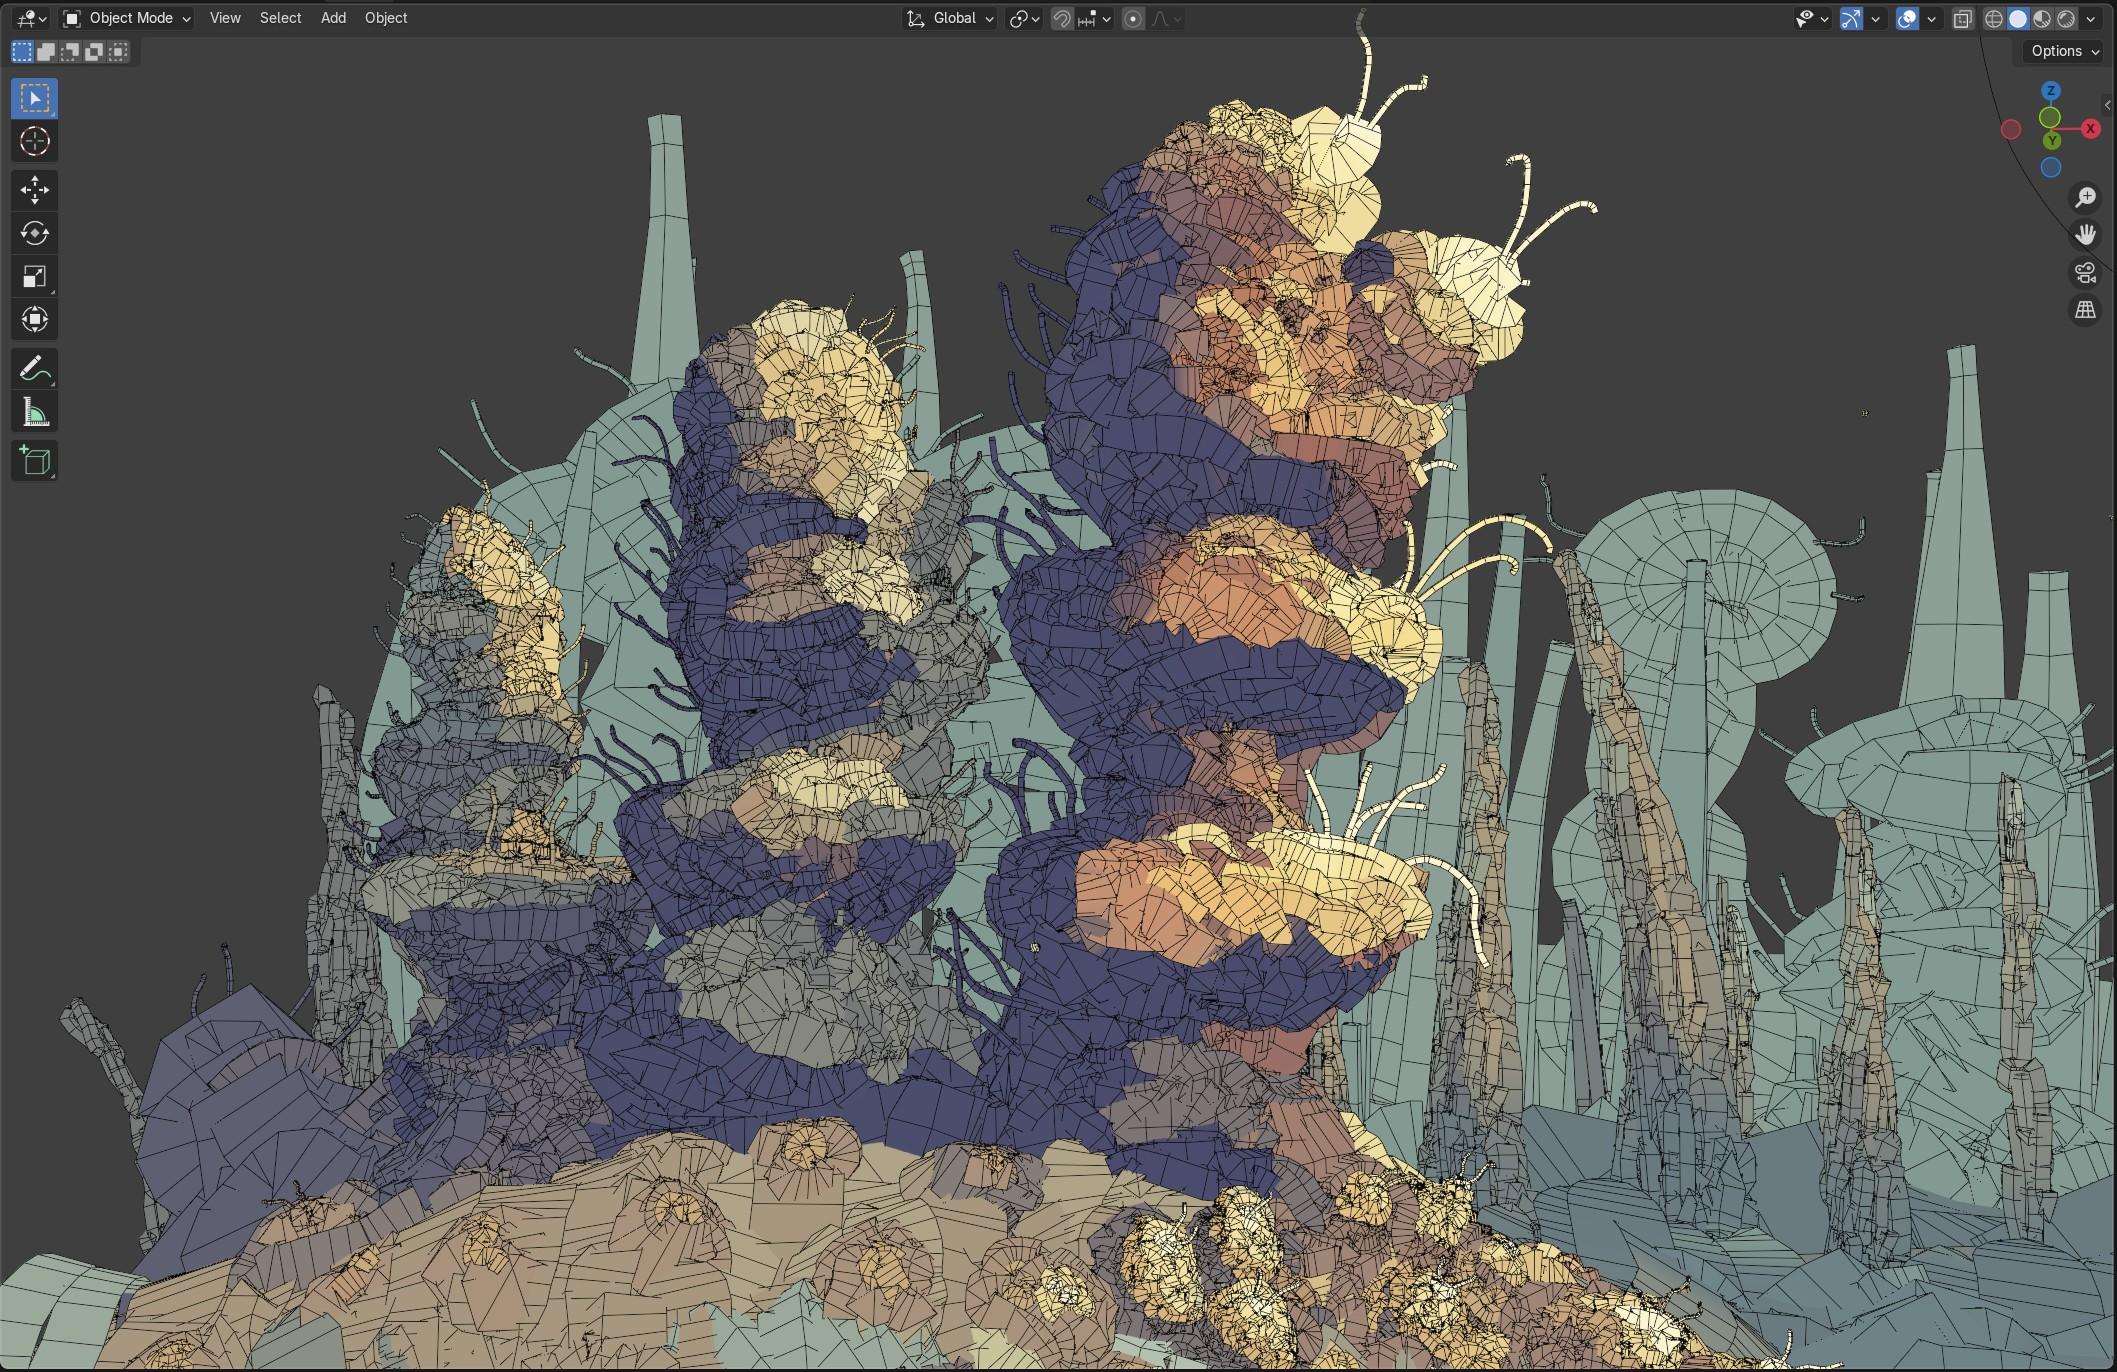Select the Add Cube tool
This screenshot has height=1372, width=2117.
34,461
